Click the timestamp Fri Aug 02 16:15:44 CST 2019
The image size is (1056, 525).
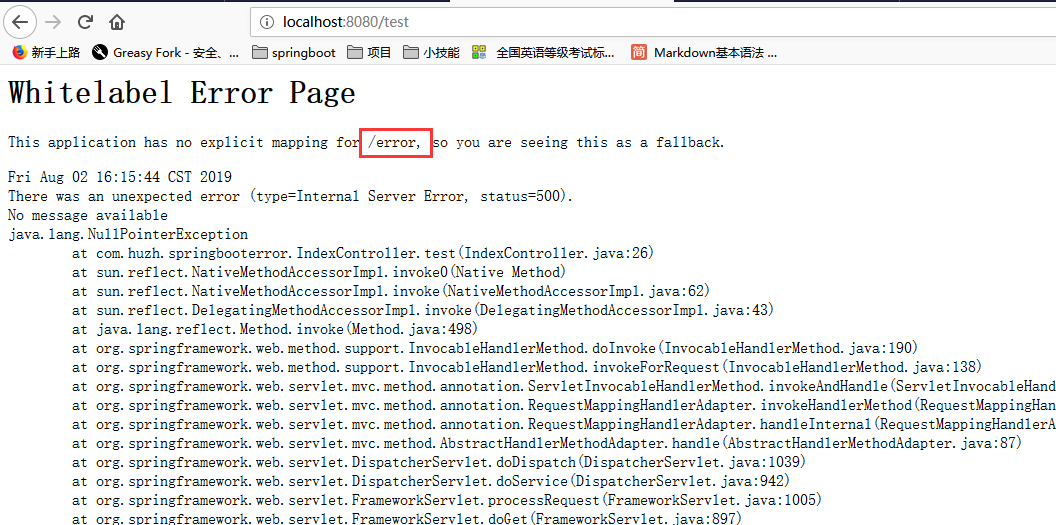[120, 178]
